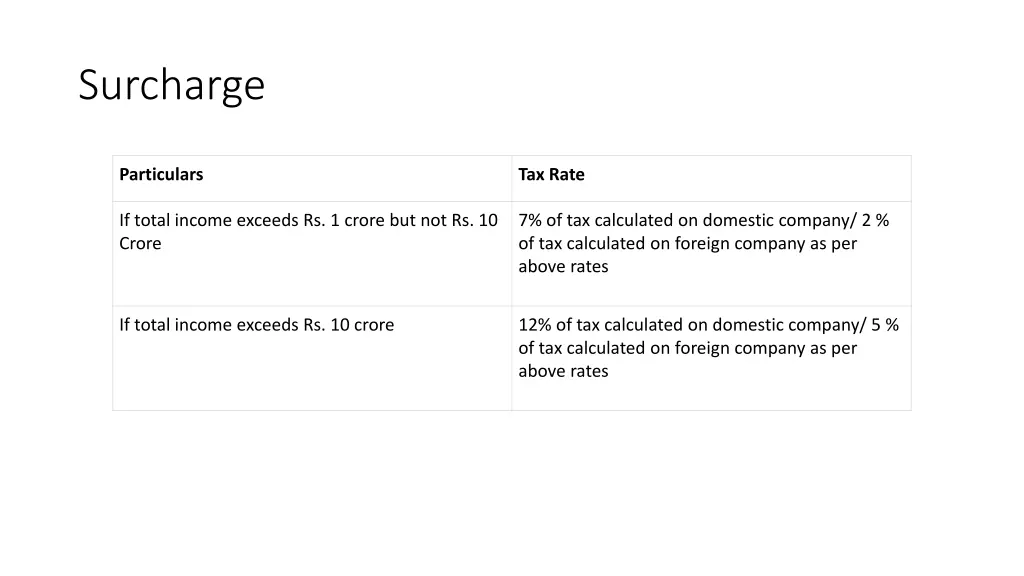Click the Surcharge slide title
1024x576 pixels.
point(172,86)
